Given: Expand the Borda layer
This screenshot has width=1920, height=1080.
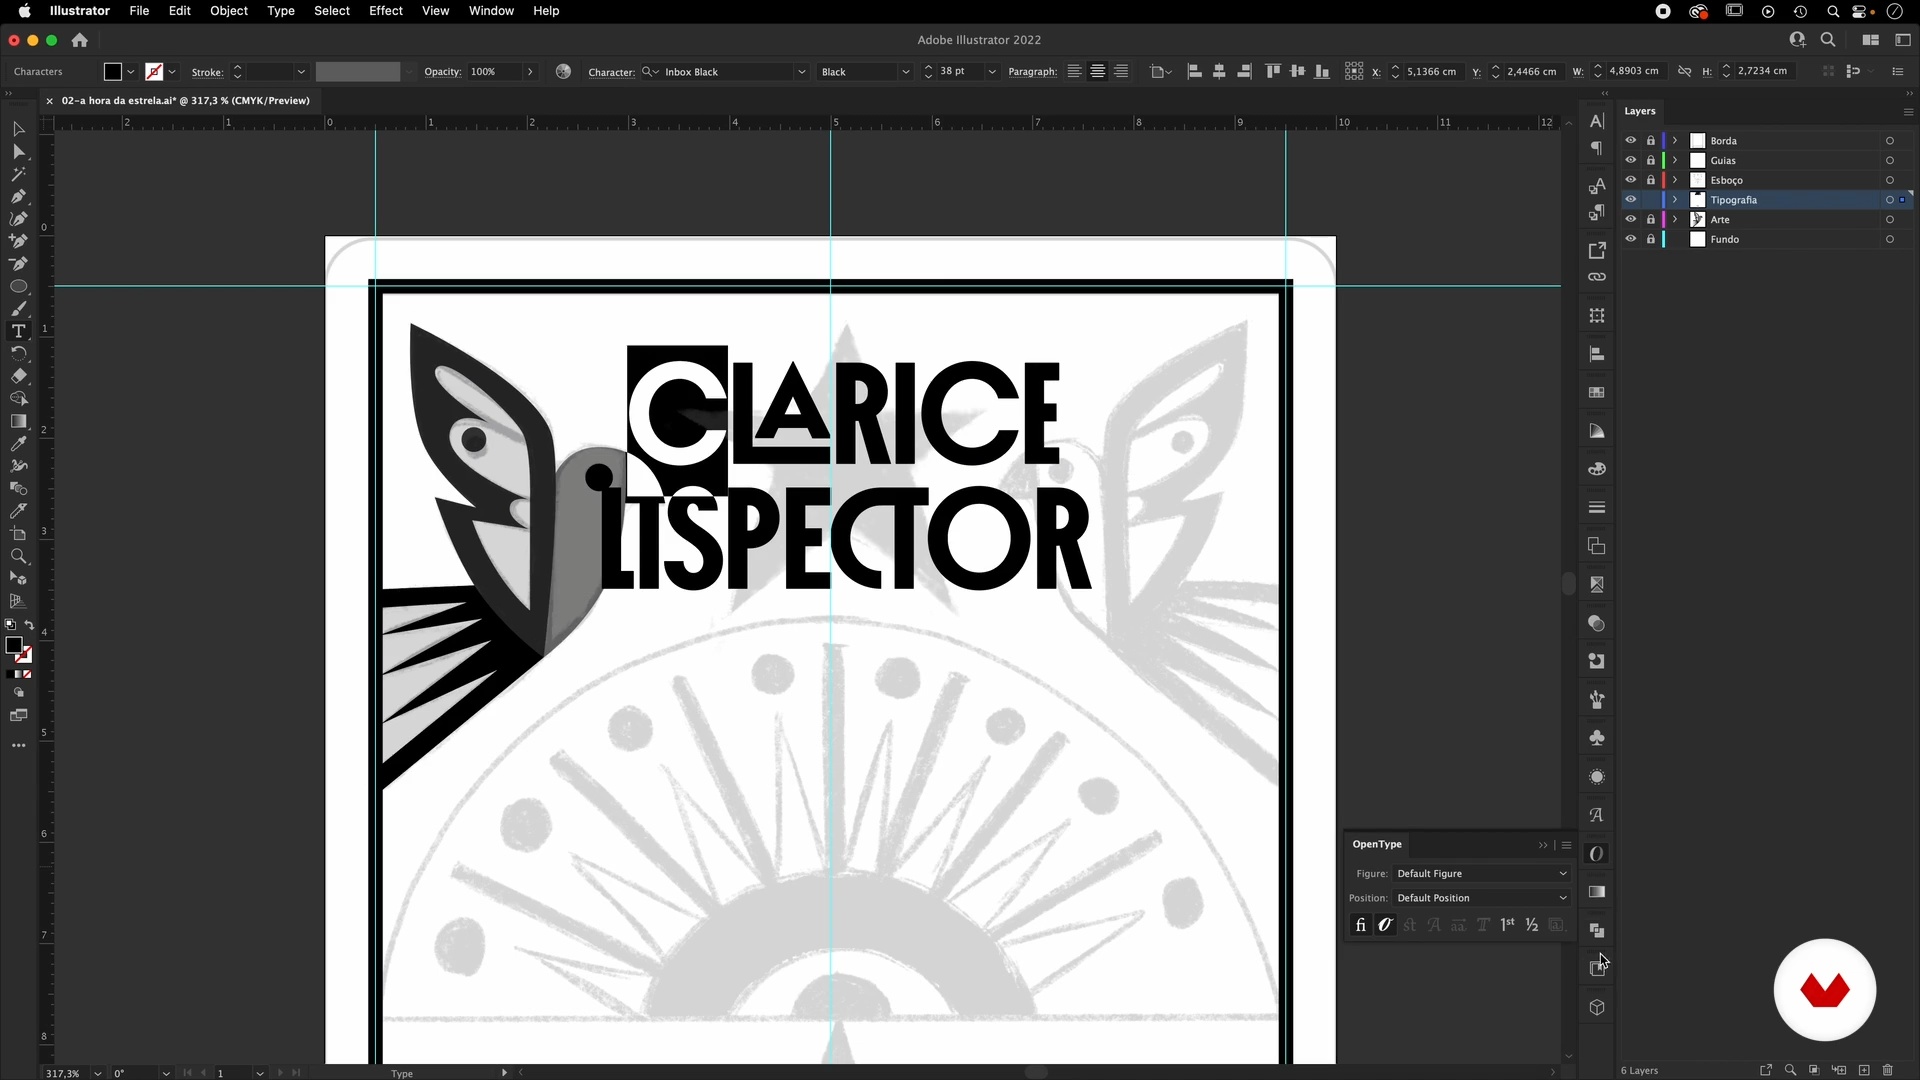Looking at the screenshot, I should coord(1675,141).
